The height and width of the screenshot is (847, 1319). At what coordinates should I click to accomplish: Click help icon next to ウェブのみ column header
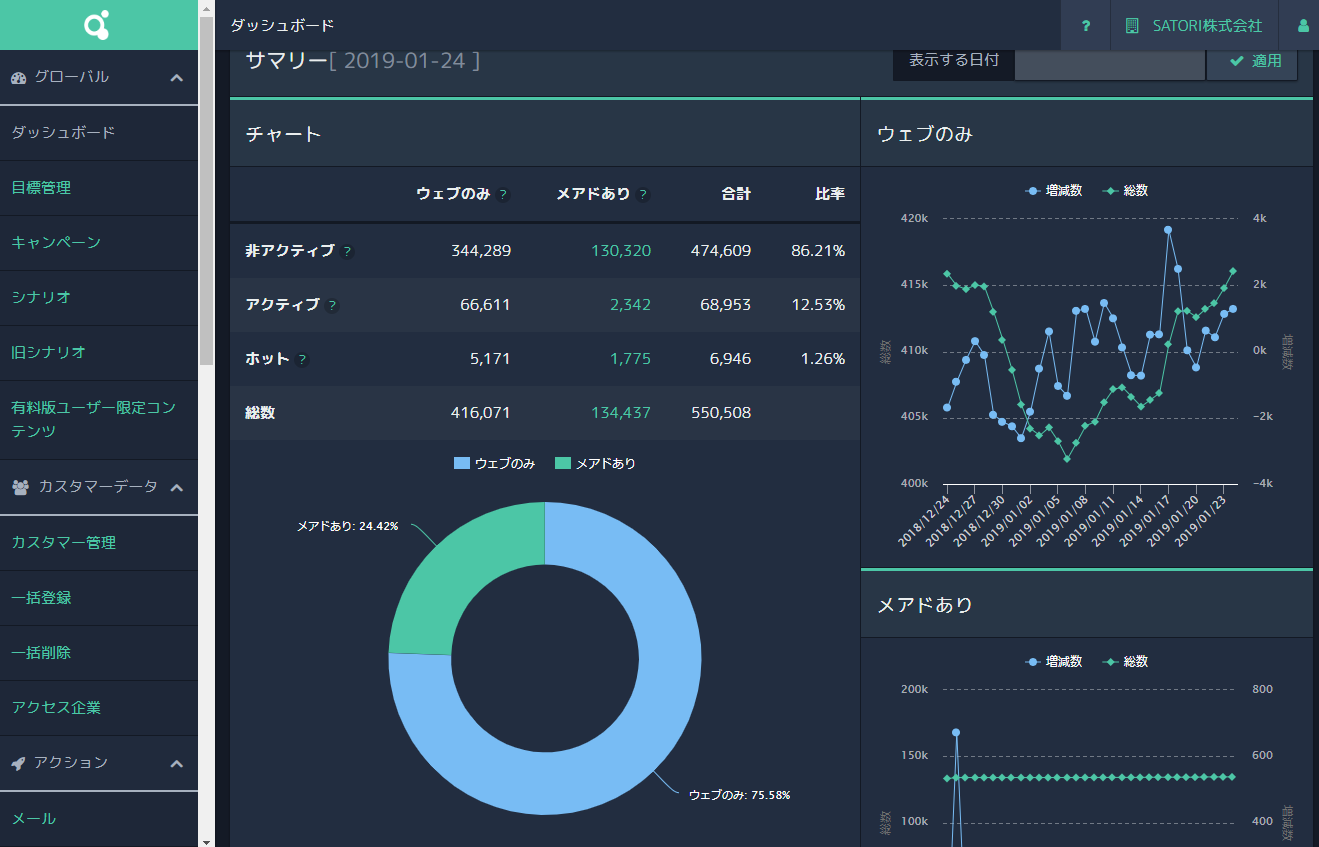[x=503, y=195]
